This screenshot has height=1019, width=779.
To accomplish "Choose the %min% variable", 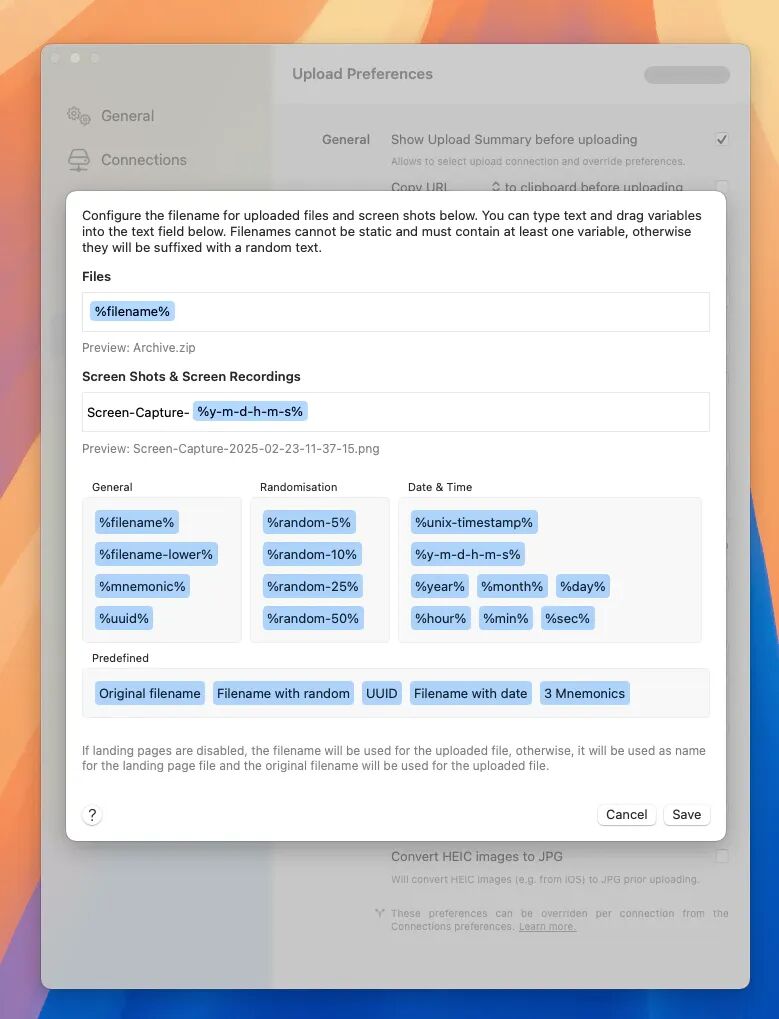I will [505, 618].
